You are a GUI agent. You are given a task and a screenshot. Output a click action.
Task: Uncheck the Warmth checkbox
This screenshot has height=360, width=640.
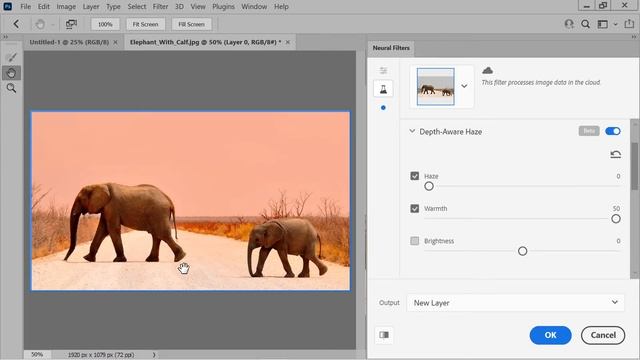[x=415, y=209]
